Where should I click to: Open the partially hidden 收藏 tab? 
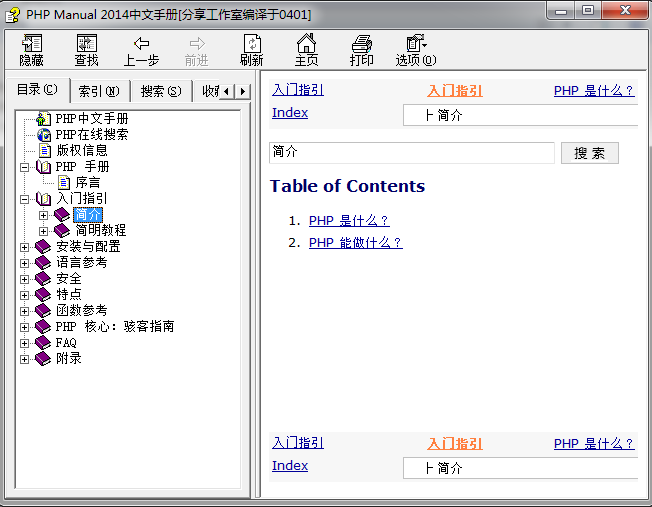coord(207,91)
